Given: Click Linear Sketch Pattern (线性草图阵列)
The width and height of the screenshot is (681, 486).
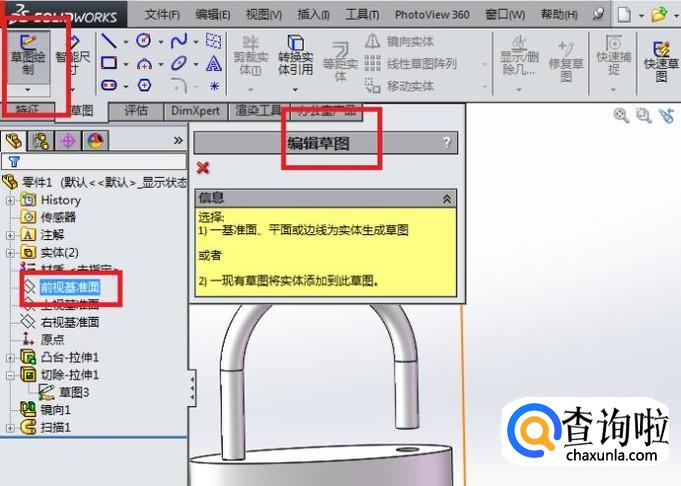Looking at the screenshot, I should pos(410,63).
